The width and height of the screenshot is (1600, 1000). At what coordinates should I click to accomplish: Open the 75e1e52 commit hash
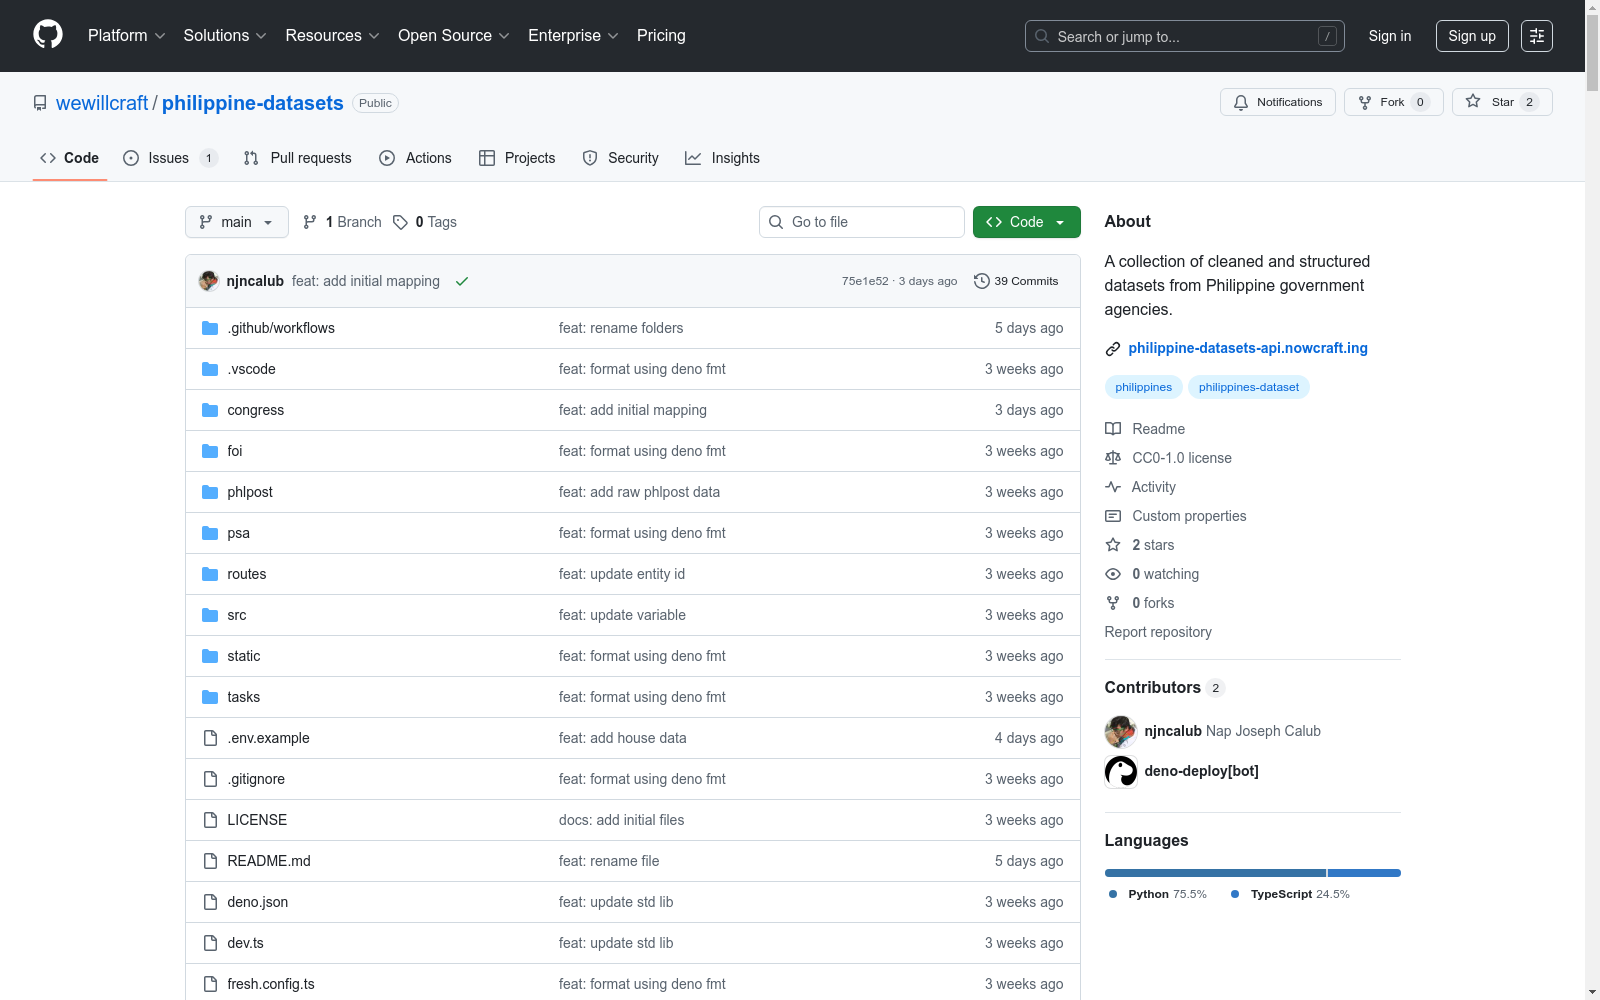[865, 281]
